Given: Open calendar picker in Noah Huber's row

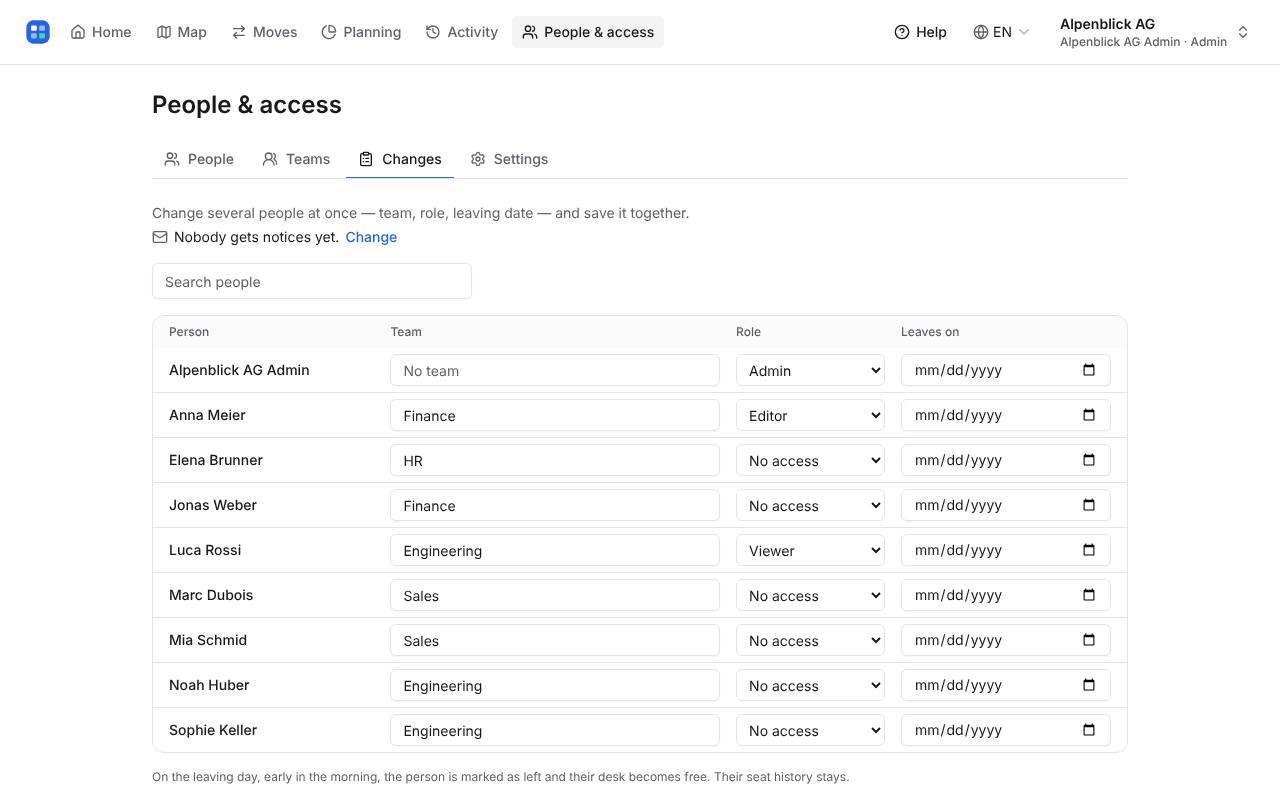Looking at the screenshot, I should pyautogui.click(x=1089, y=685).
